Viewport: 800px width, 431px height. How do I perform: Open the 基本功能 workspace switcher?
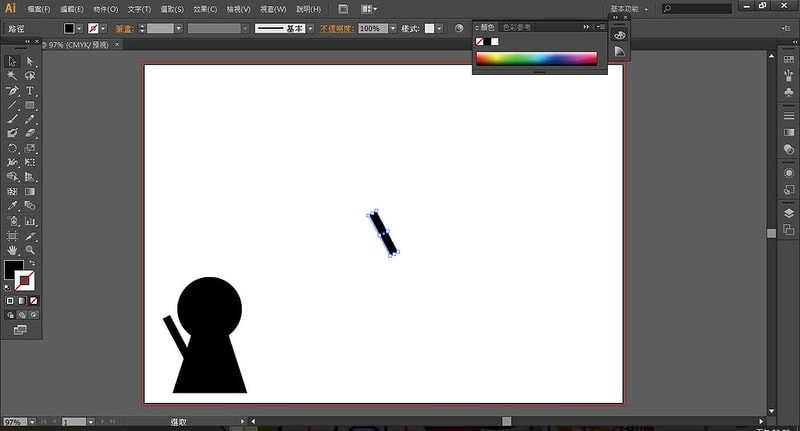coord(632,8)
